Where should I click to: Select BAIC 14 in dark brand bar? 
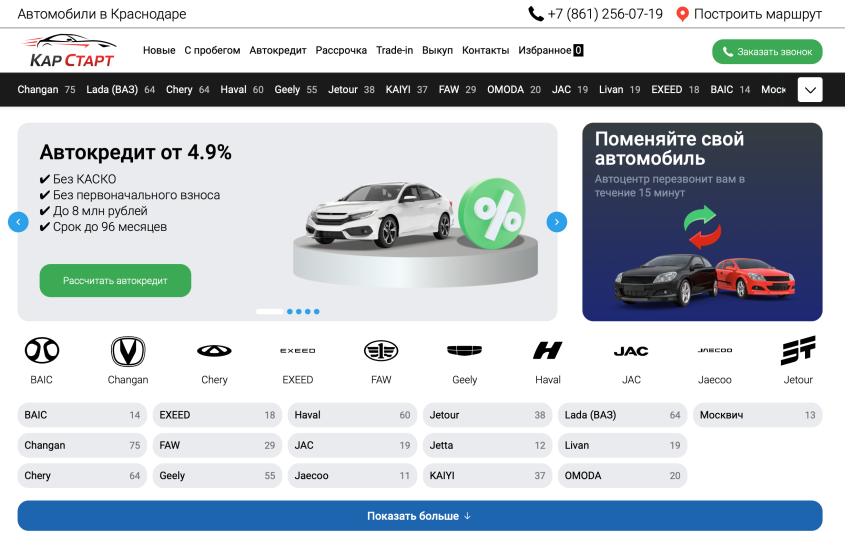[x=730, y=89]
